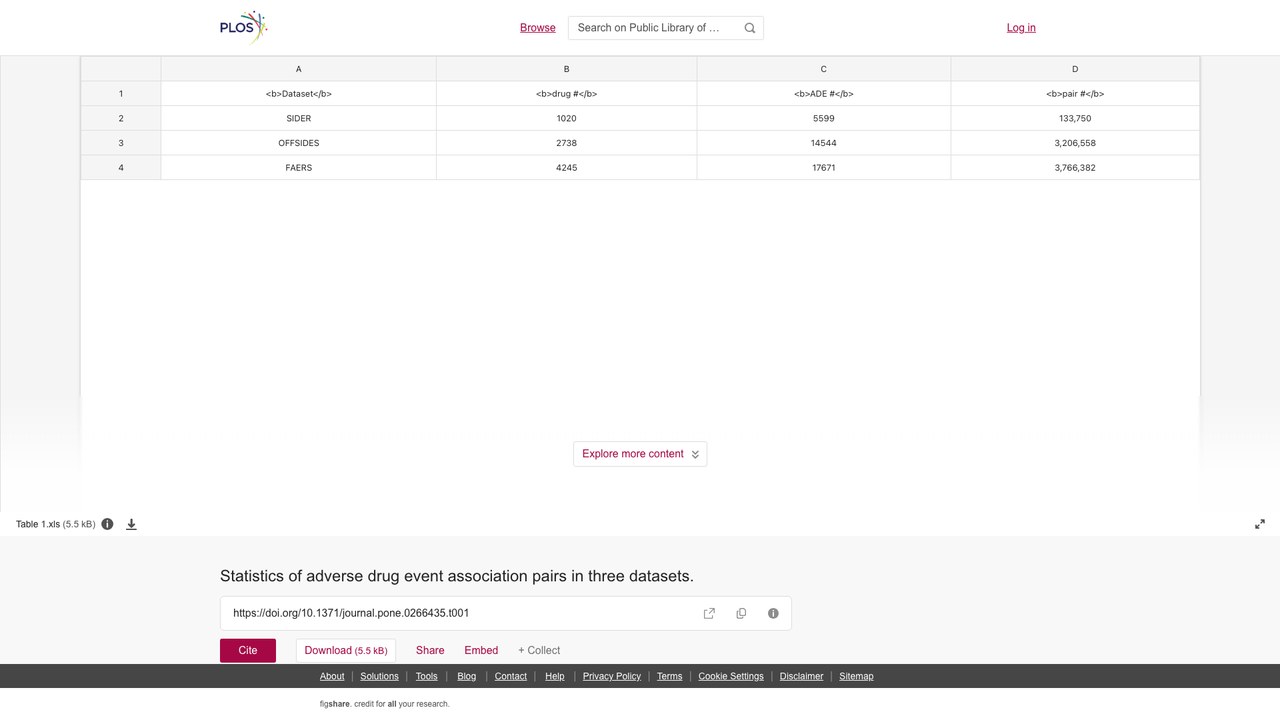Expand Explore more content

640,454
